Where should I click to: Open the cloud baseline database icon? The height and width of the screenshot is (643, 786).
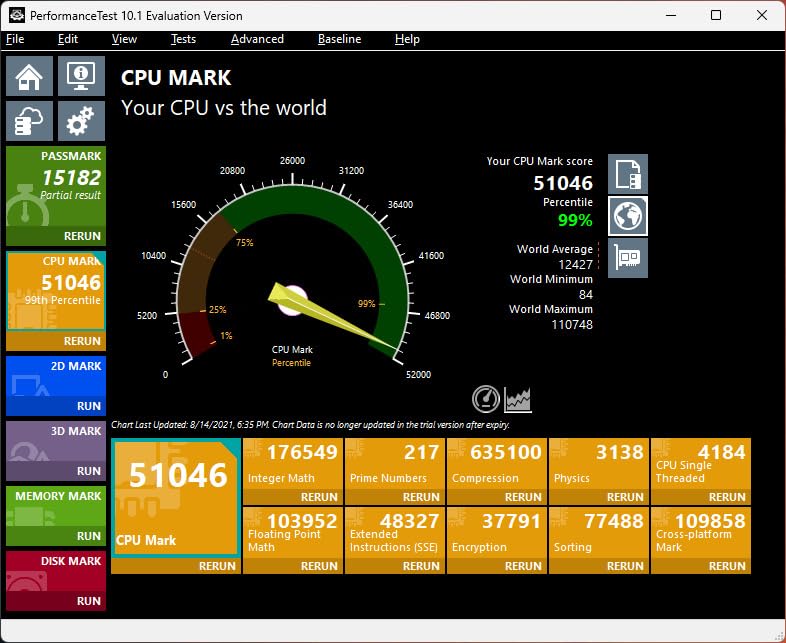point(30,121)
